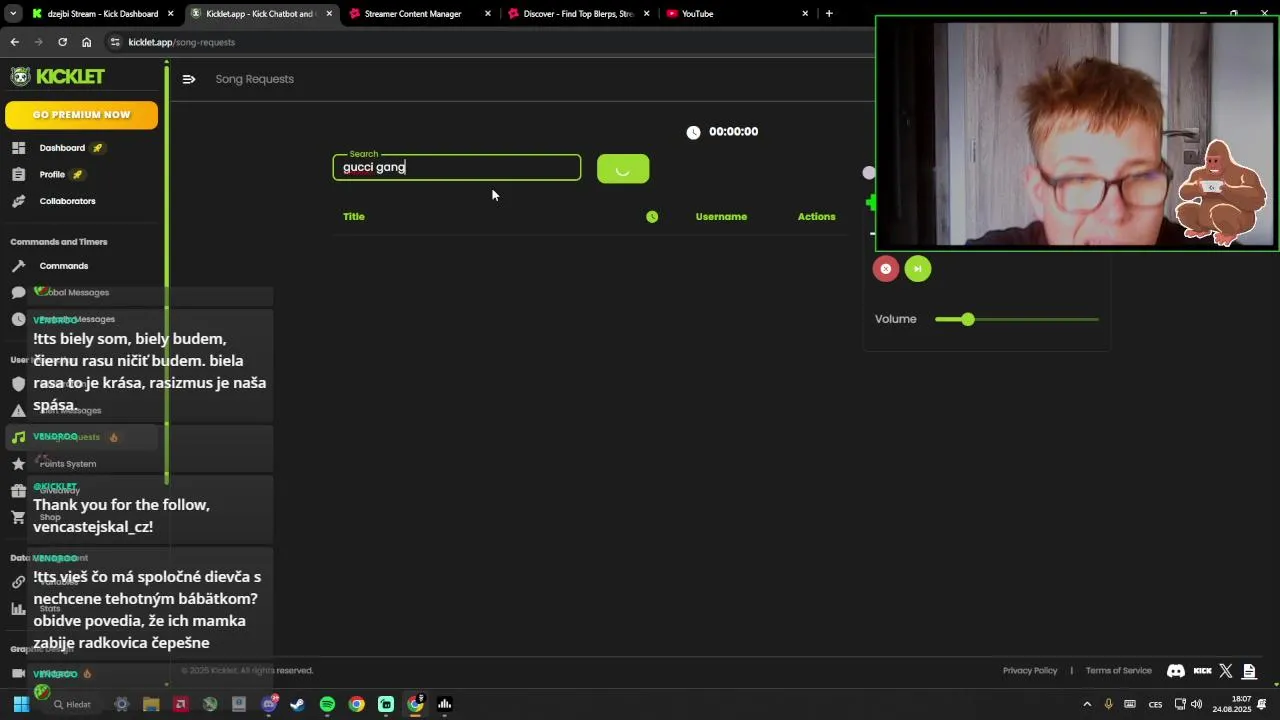This screenshot has width=1280, height=720.
Task: Adjust the Volume slider handle
Action: 967,319
